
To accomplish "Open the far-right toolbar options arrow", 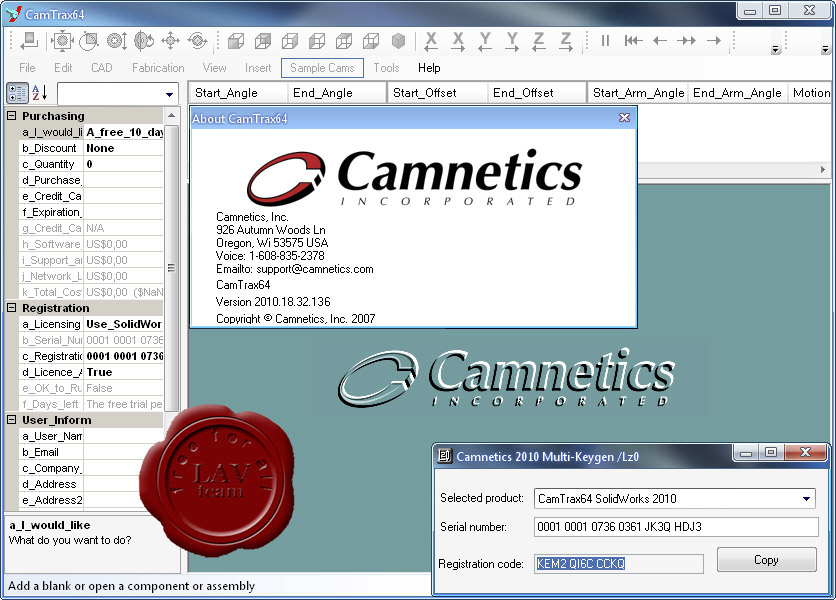I will point(825,50).
